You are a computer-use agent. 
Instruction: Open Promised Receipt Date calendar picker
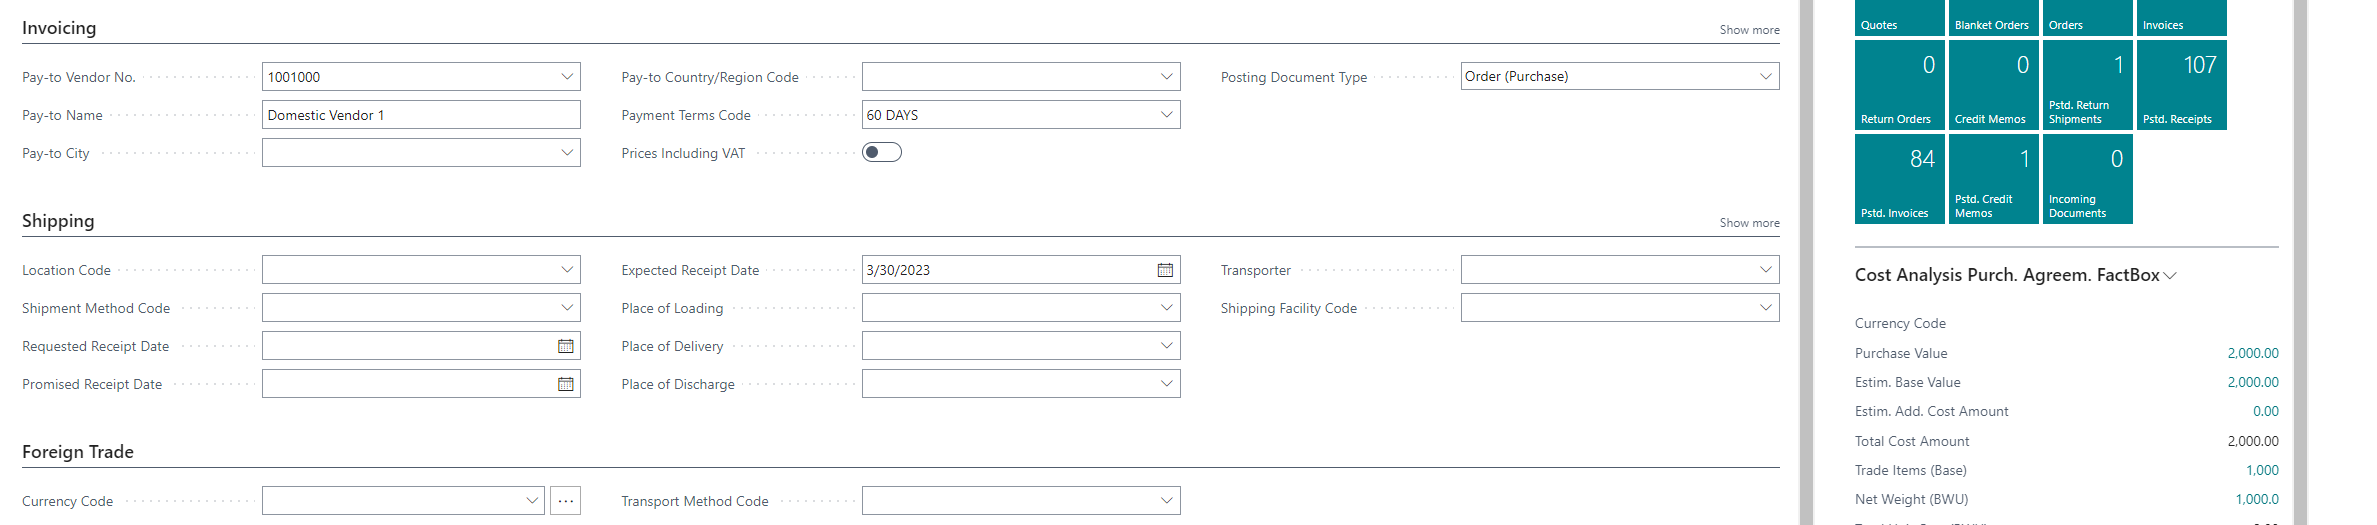tap(566, 384)
